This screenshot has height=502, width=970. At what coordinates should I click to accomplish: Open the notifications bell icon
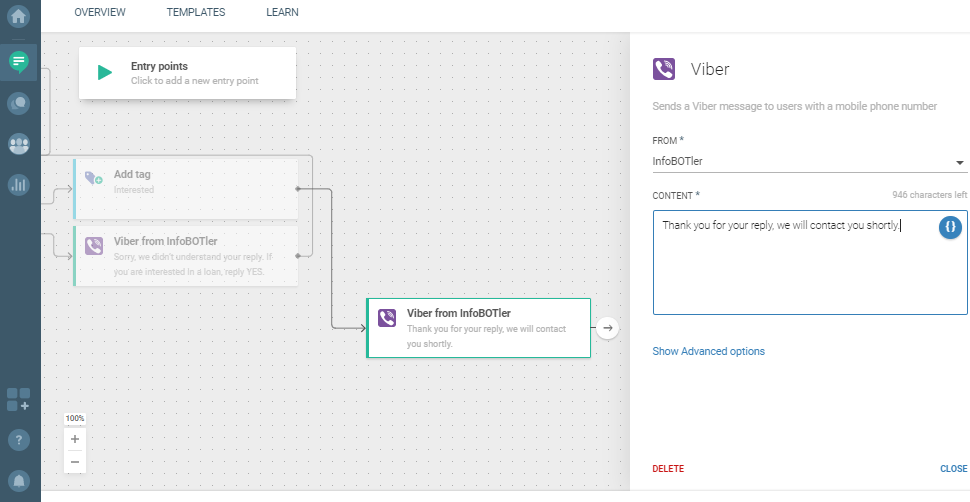coord(18,480)
